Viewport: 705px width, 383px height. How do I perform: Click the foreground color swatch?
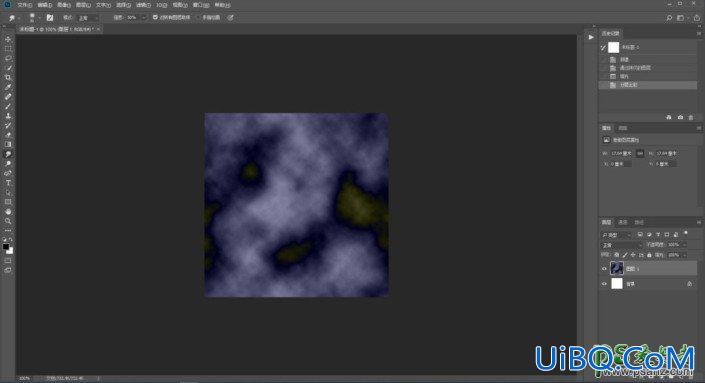[x=6, y=246]
